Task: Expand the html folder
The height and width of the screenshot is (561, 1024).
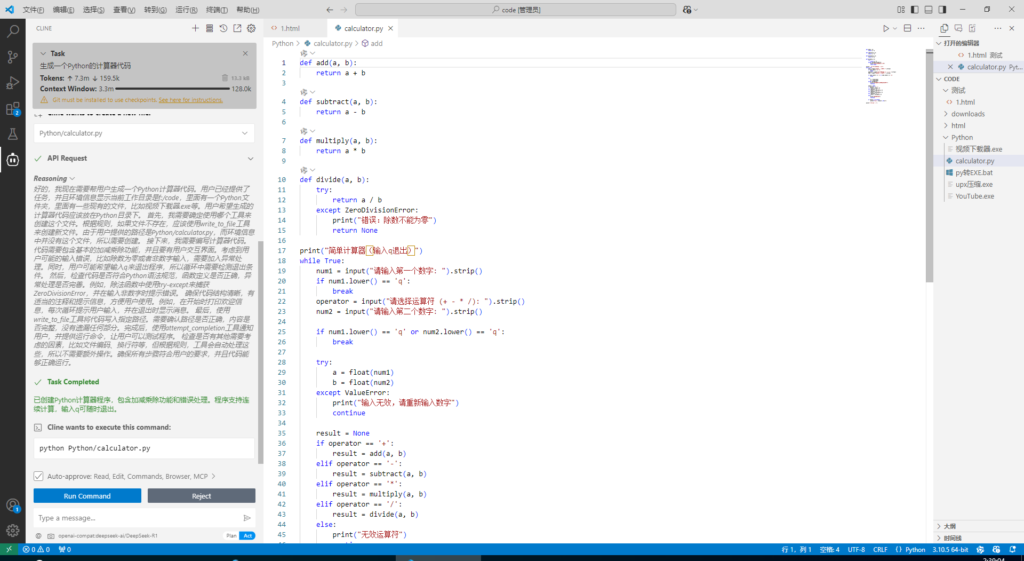Action: pyautogui.click(x=958, y=125)
